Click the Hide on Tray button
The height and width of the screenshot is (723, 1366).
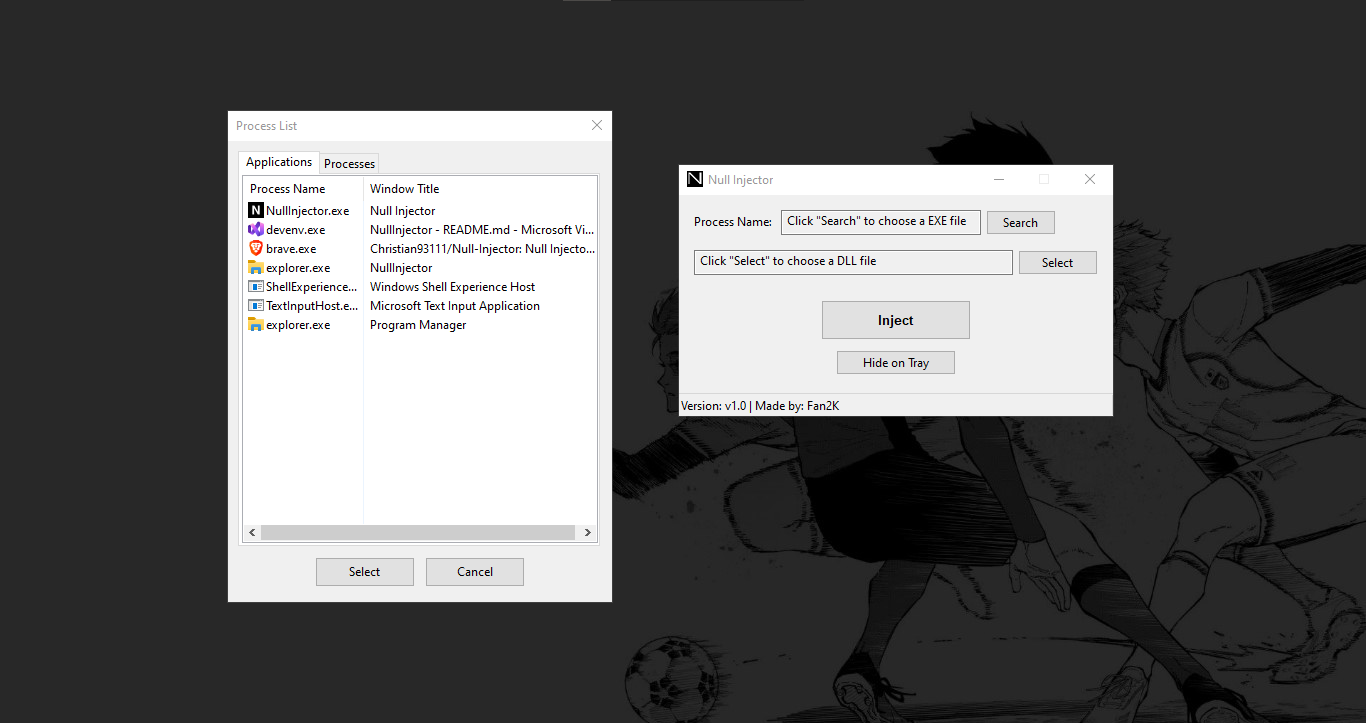[x=896, y=362]
